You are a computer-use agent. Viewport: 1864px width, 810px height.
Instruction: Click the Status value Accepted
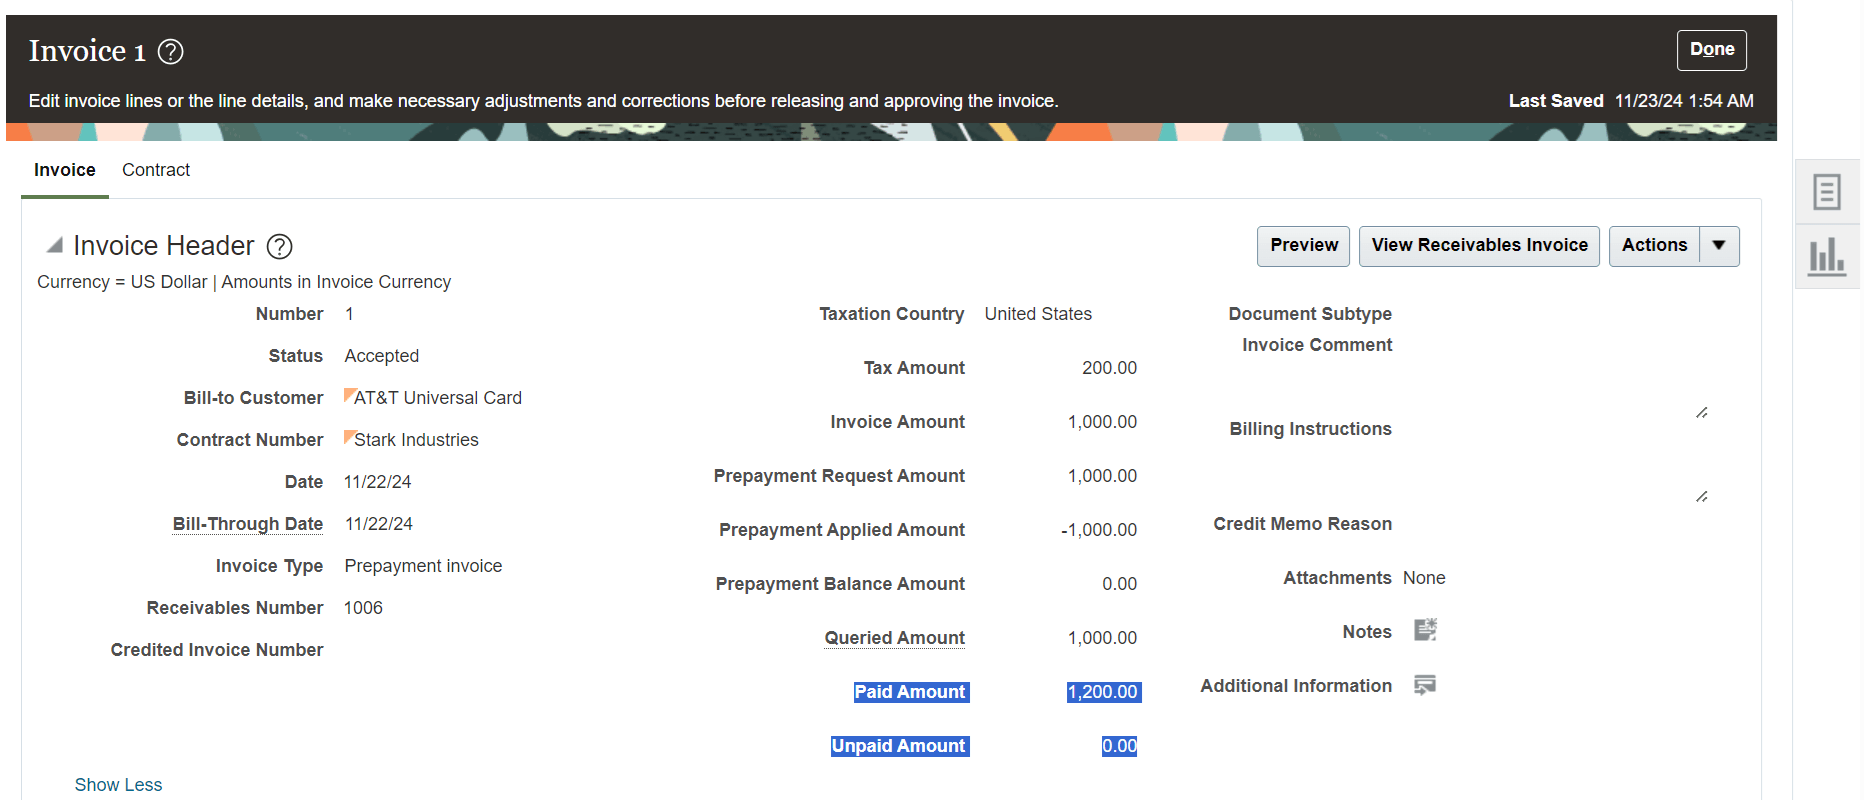[382, 356]
